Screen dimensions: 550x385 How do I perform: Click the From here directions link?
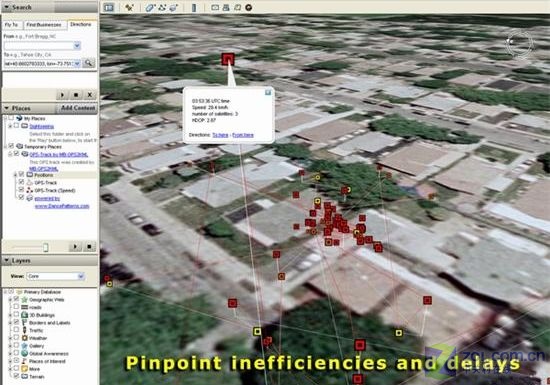click(243, 135)
